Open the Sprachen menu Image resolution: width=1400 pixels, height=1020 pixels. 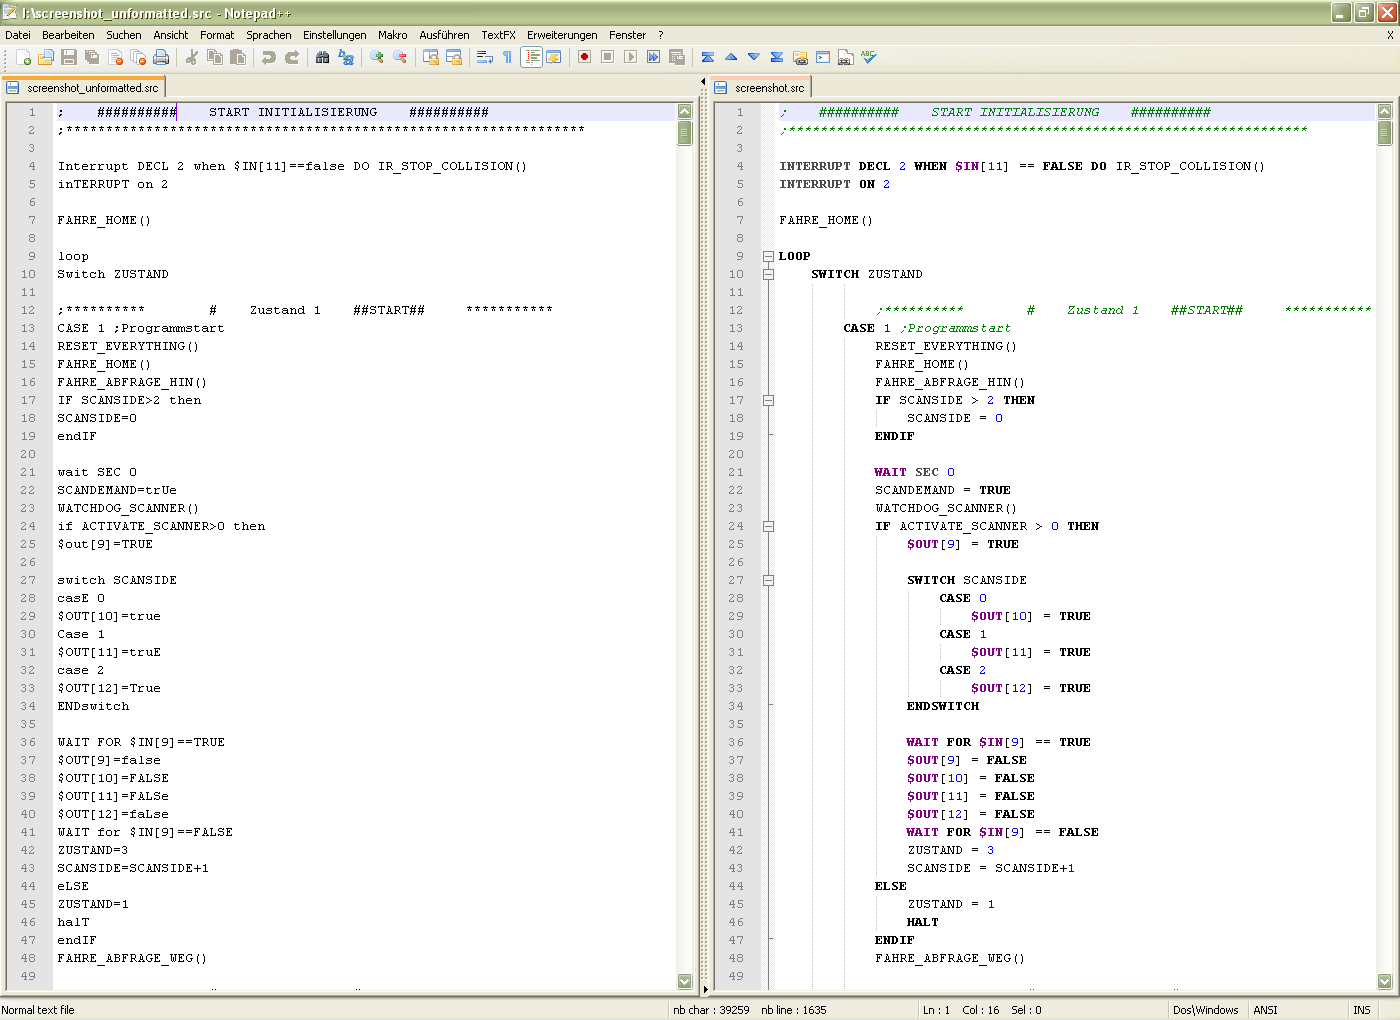pos(269,35)
